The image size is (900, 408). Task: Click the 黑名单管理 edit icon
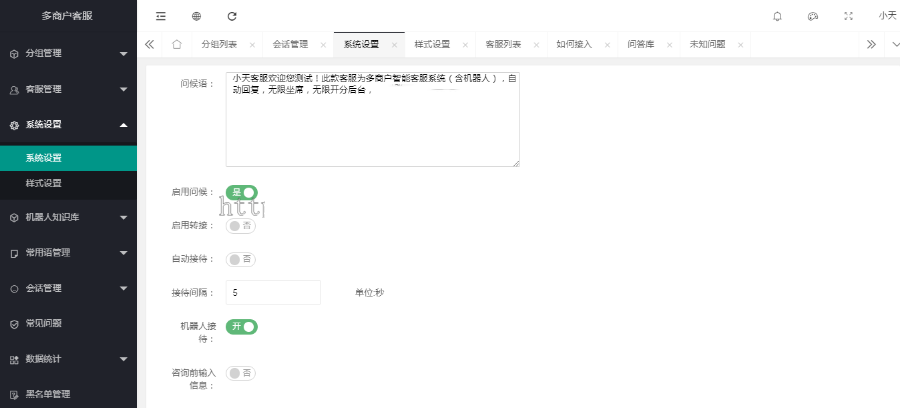[x=14, y=395]
